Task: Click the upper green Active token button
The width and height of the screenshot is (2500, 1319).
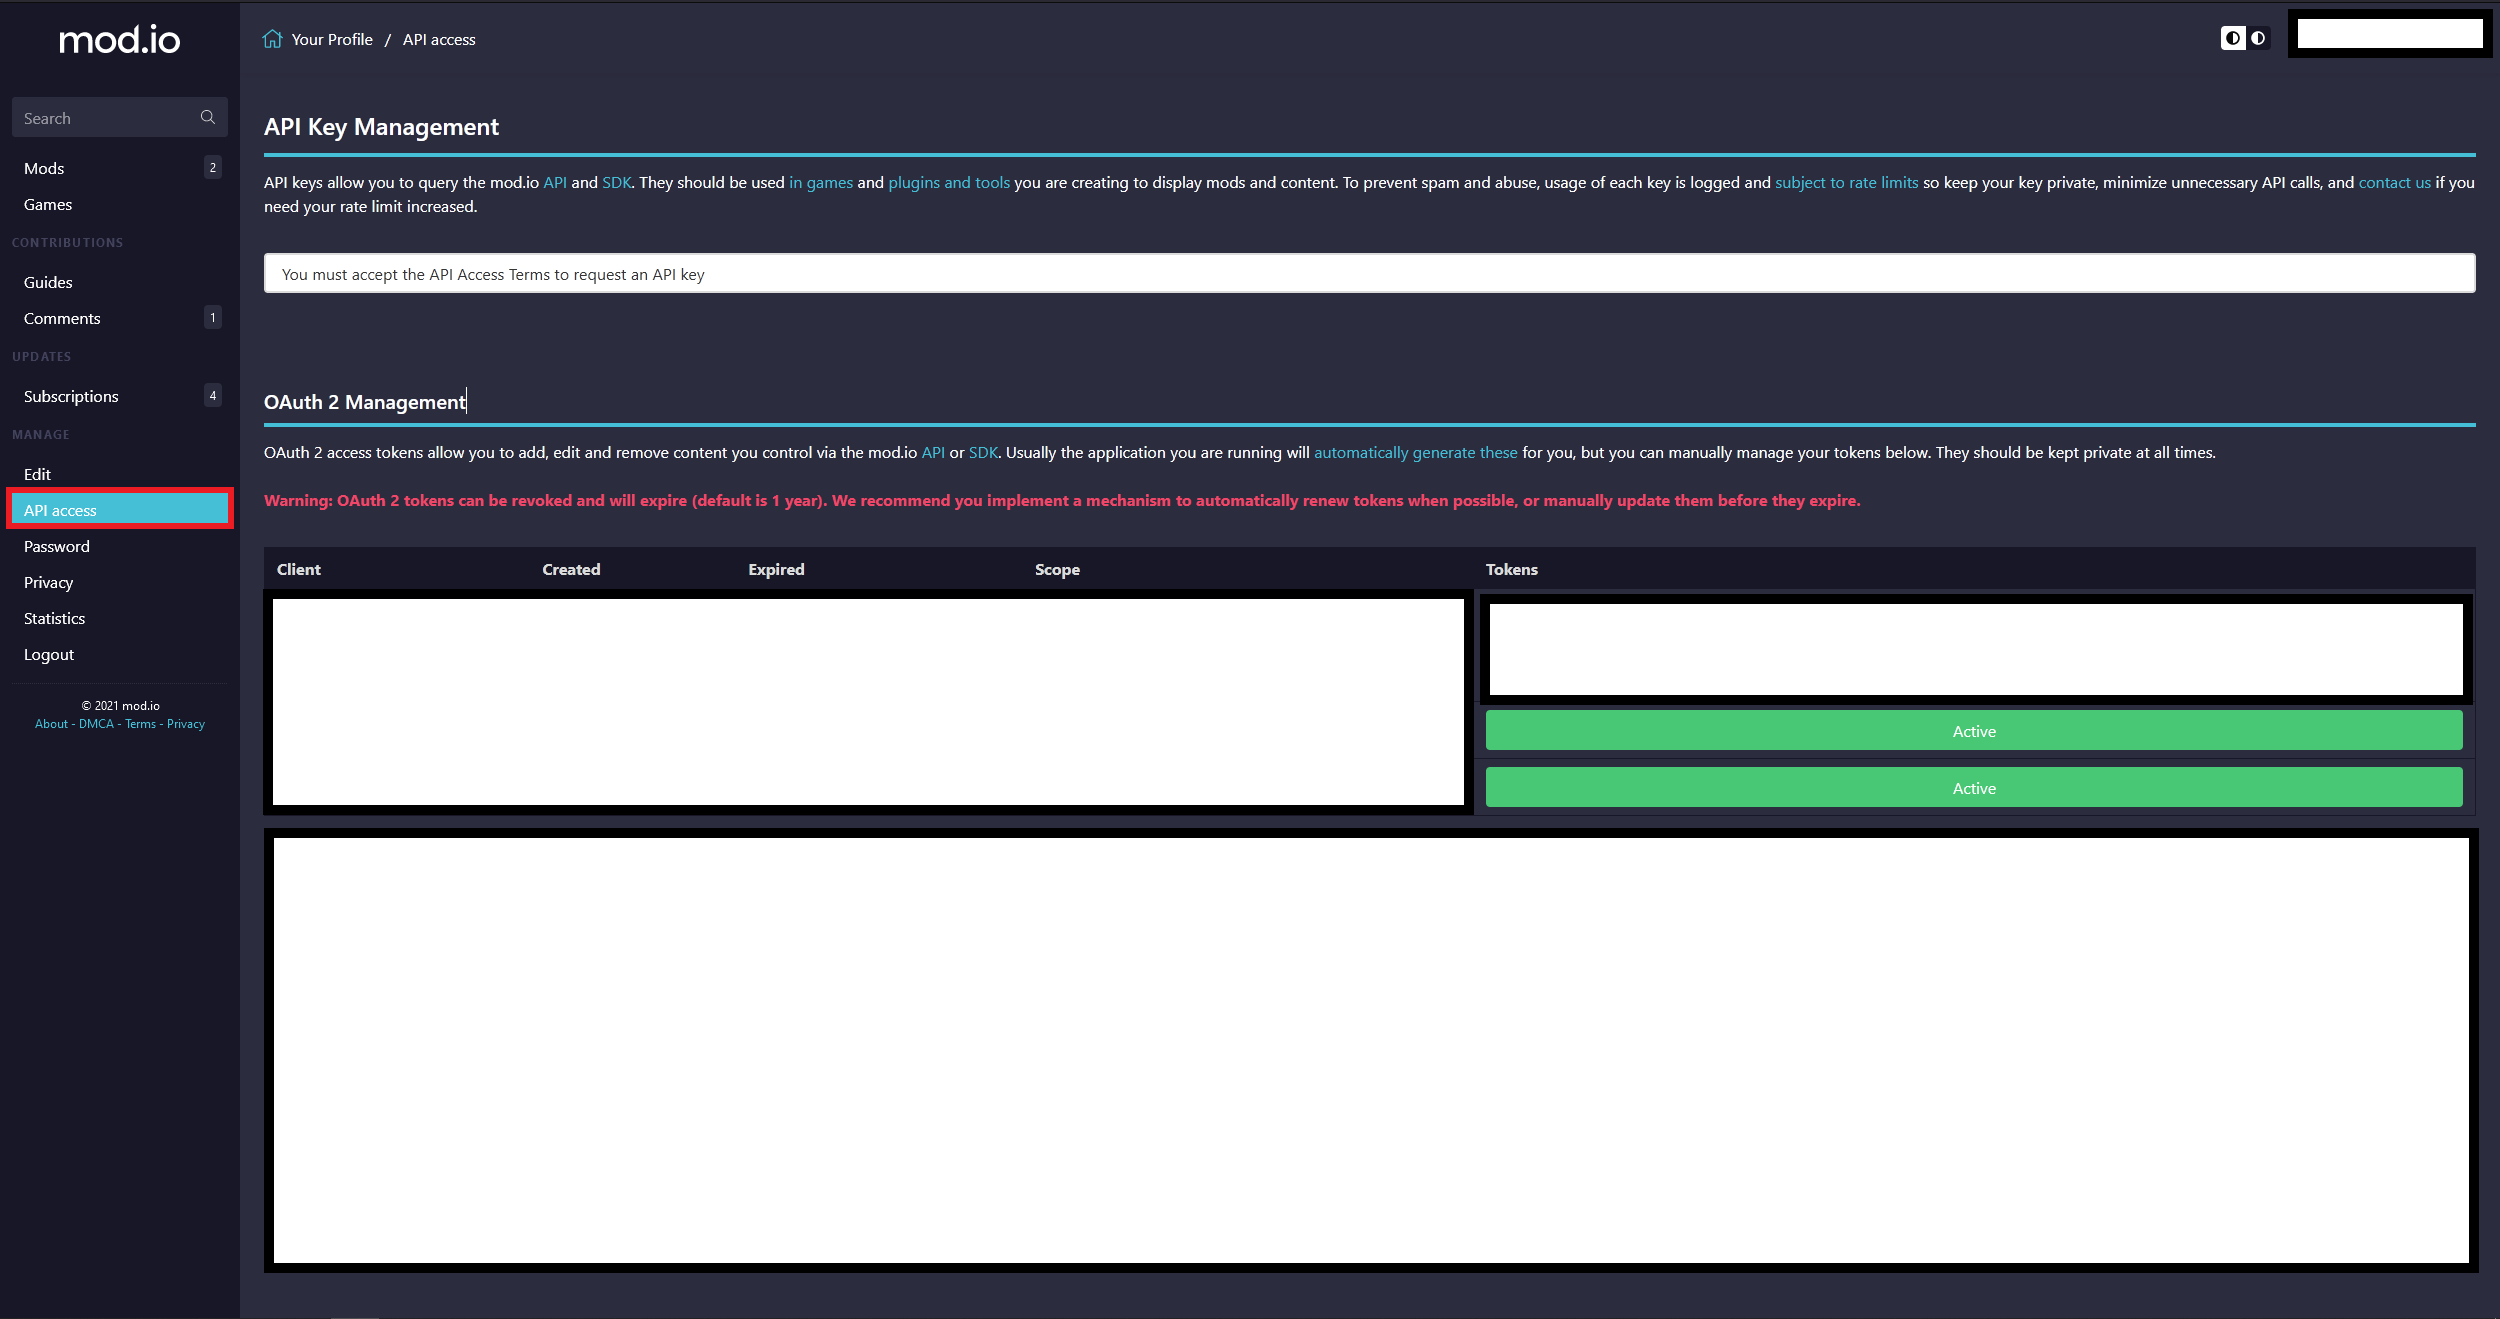Action: [1974, 731]
